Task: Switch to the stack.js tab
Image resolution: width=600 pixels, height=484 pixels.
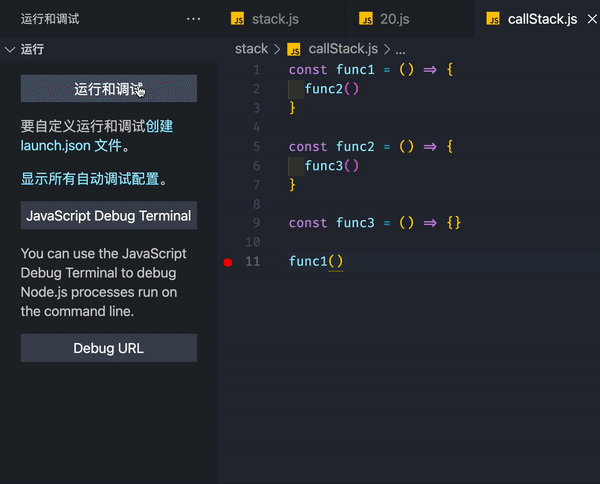Action: coord(275,19)
